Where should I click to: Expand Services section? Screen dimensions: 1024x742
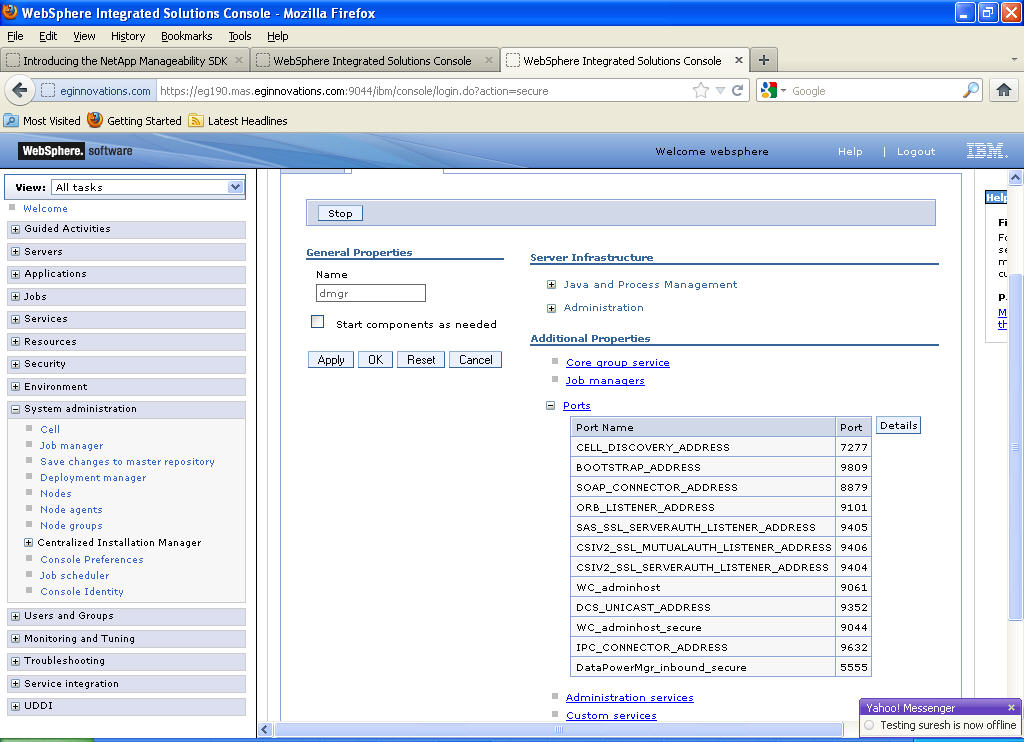pos(16,319)
